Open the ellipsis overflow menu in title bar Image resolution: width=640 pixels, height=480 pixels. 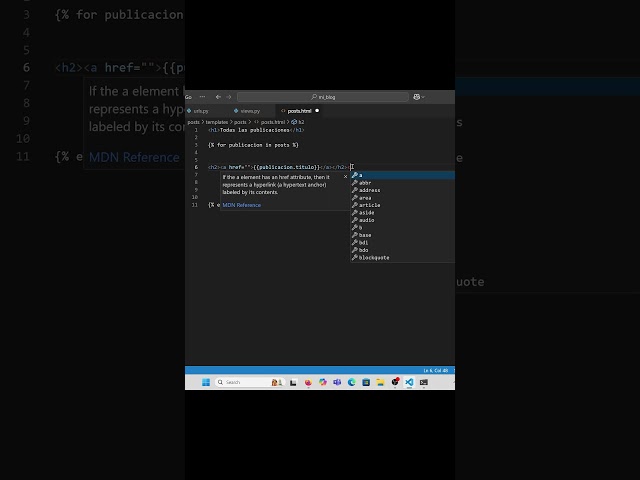[202, 97]
